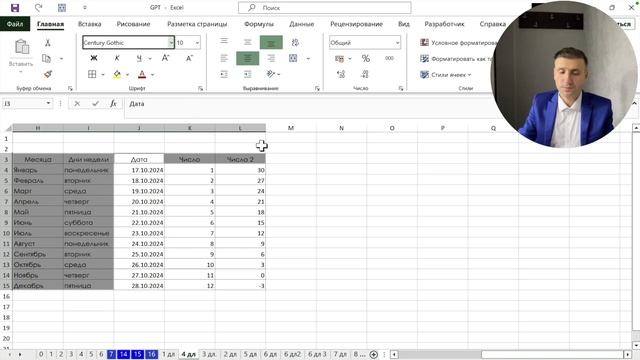Click the Accounting Number Format icon
Screen dimensions: 640x360
point(339,58)
